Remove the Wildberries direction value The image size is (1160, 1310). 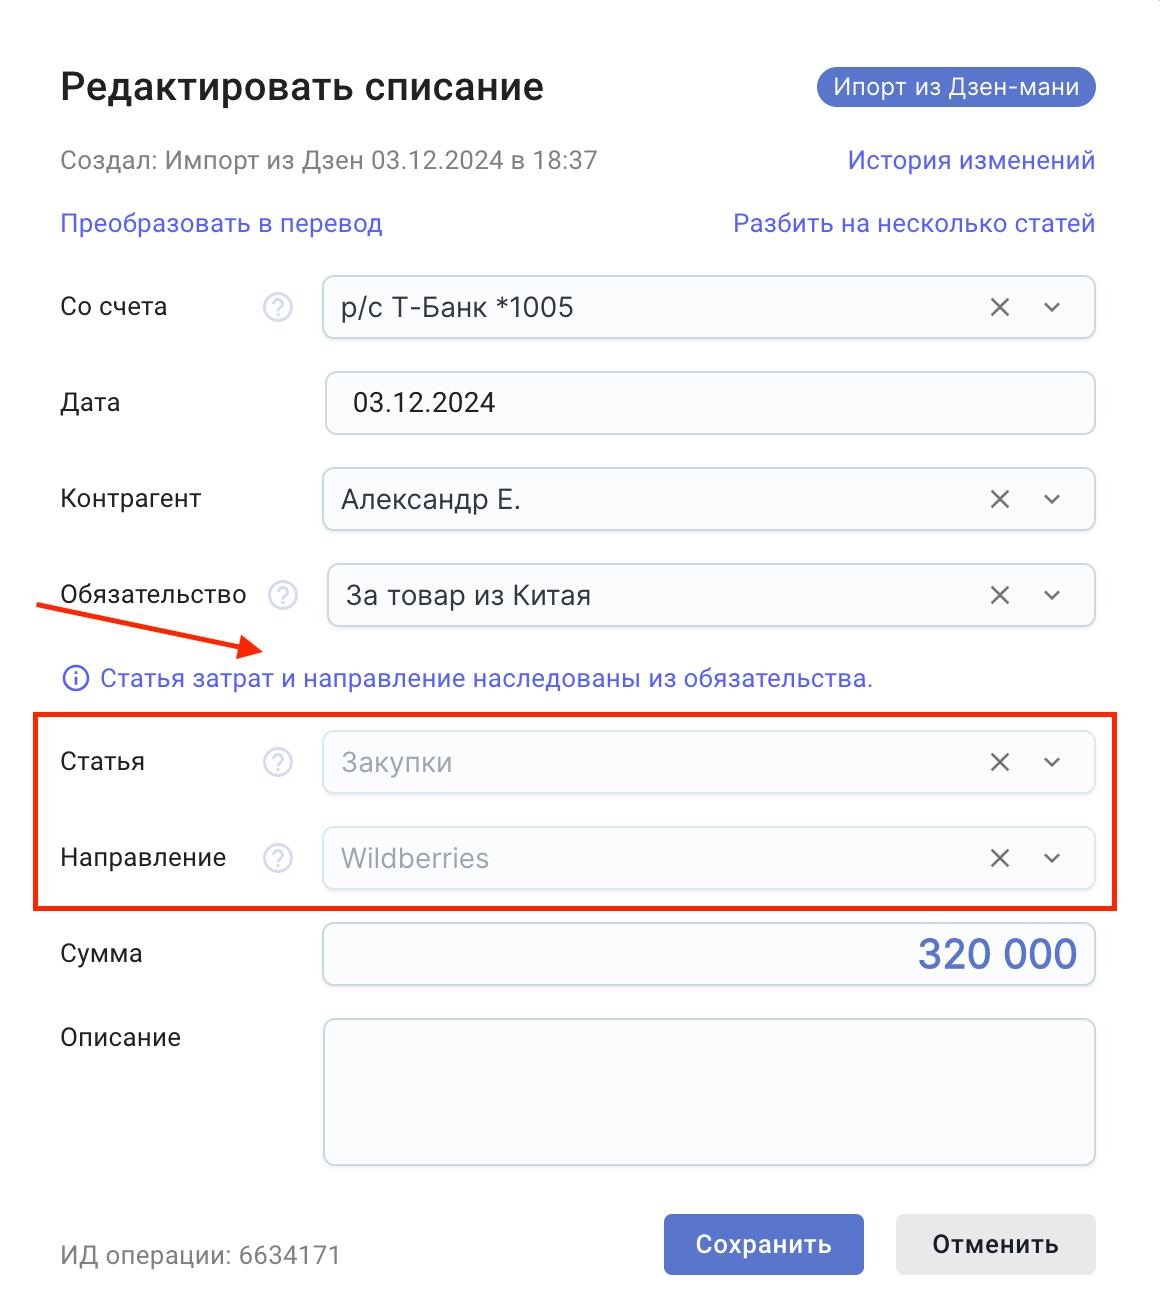(x=1000, y=858)
